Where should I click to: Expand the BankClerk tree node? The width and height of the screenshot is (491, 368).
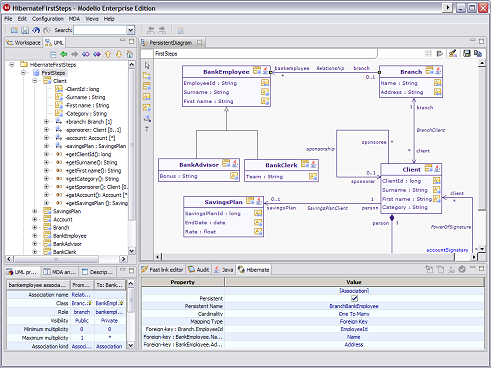(x=35, y=252)
